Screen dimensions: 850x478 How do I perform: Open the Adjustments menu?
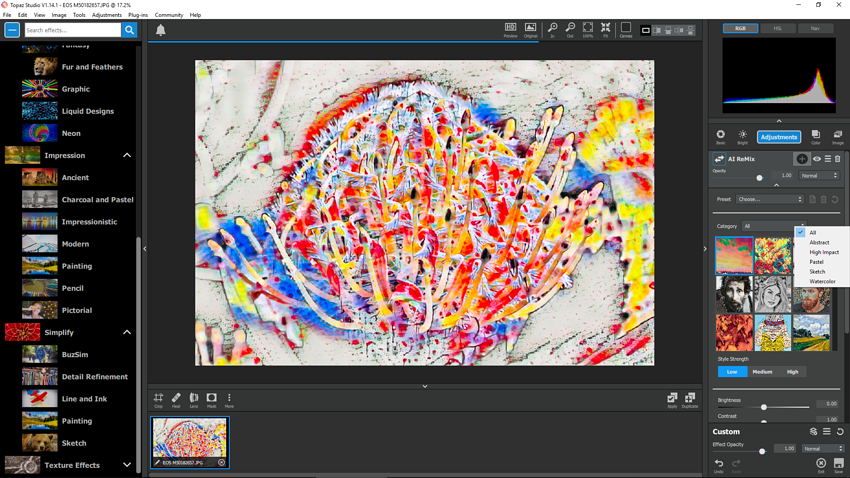coord(106,15)
